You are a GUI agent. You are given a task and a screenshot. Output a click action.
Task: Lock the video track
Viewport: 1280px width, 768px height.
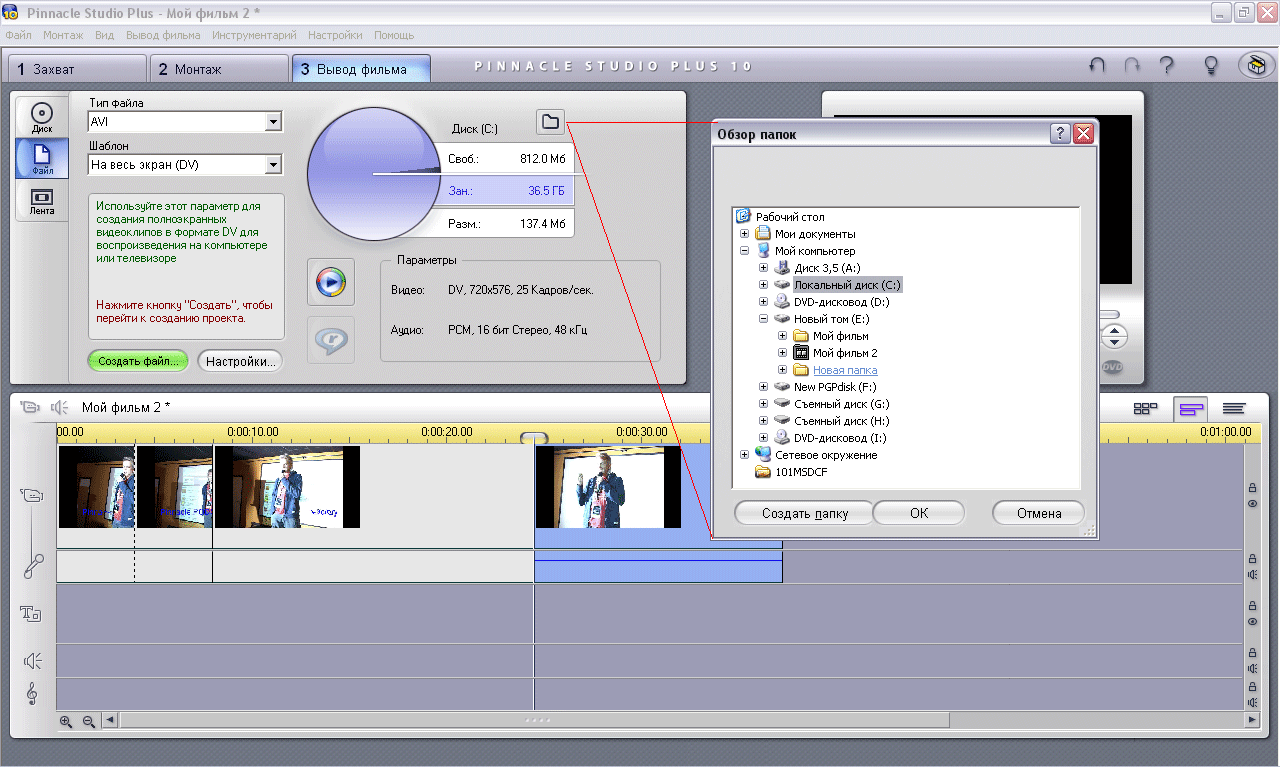1252,488
